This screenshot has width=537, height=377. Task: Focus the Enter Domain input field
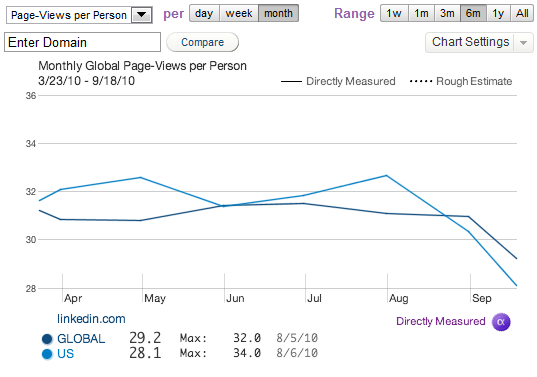point(82,42)
